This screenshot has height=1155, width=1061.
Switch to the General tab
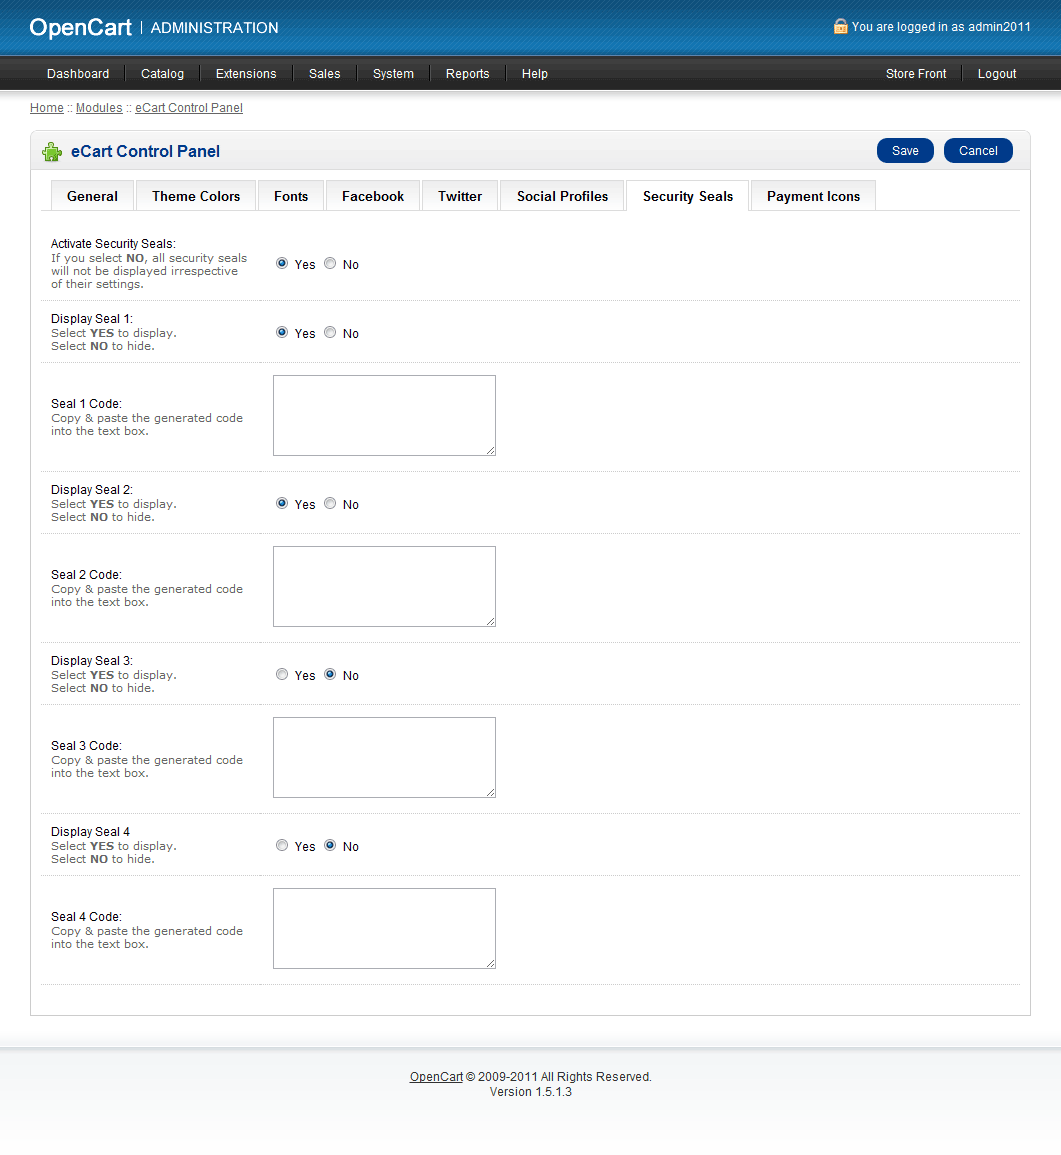pyautogui.click(x=92, y=196)
